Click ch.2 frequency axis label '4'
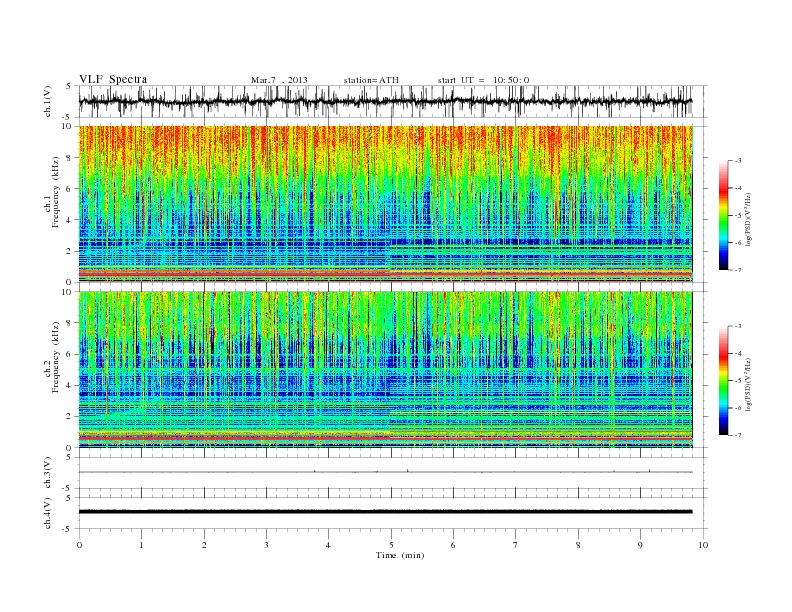Screen dimensions: 792x612 [70, 386]
